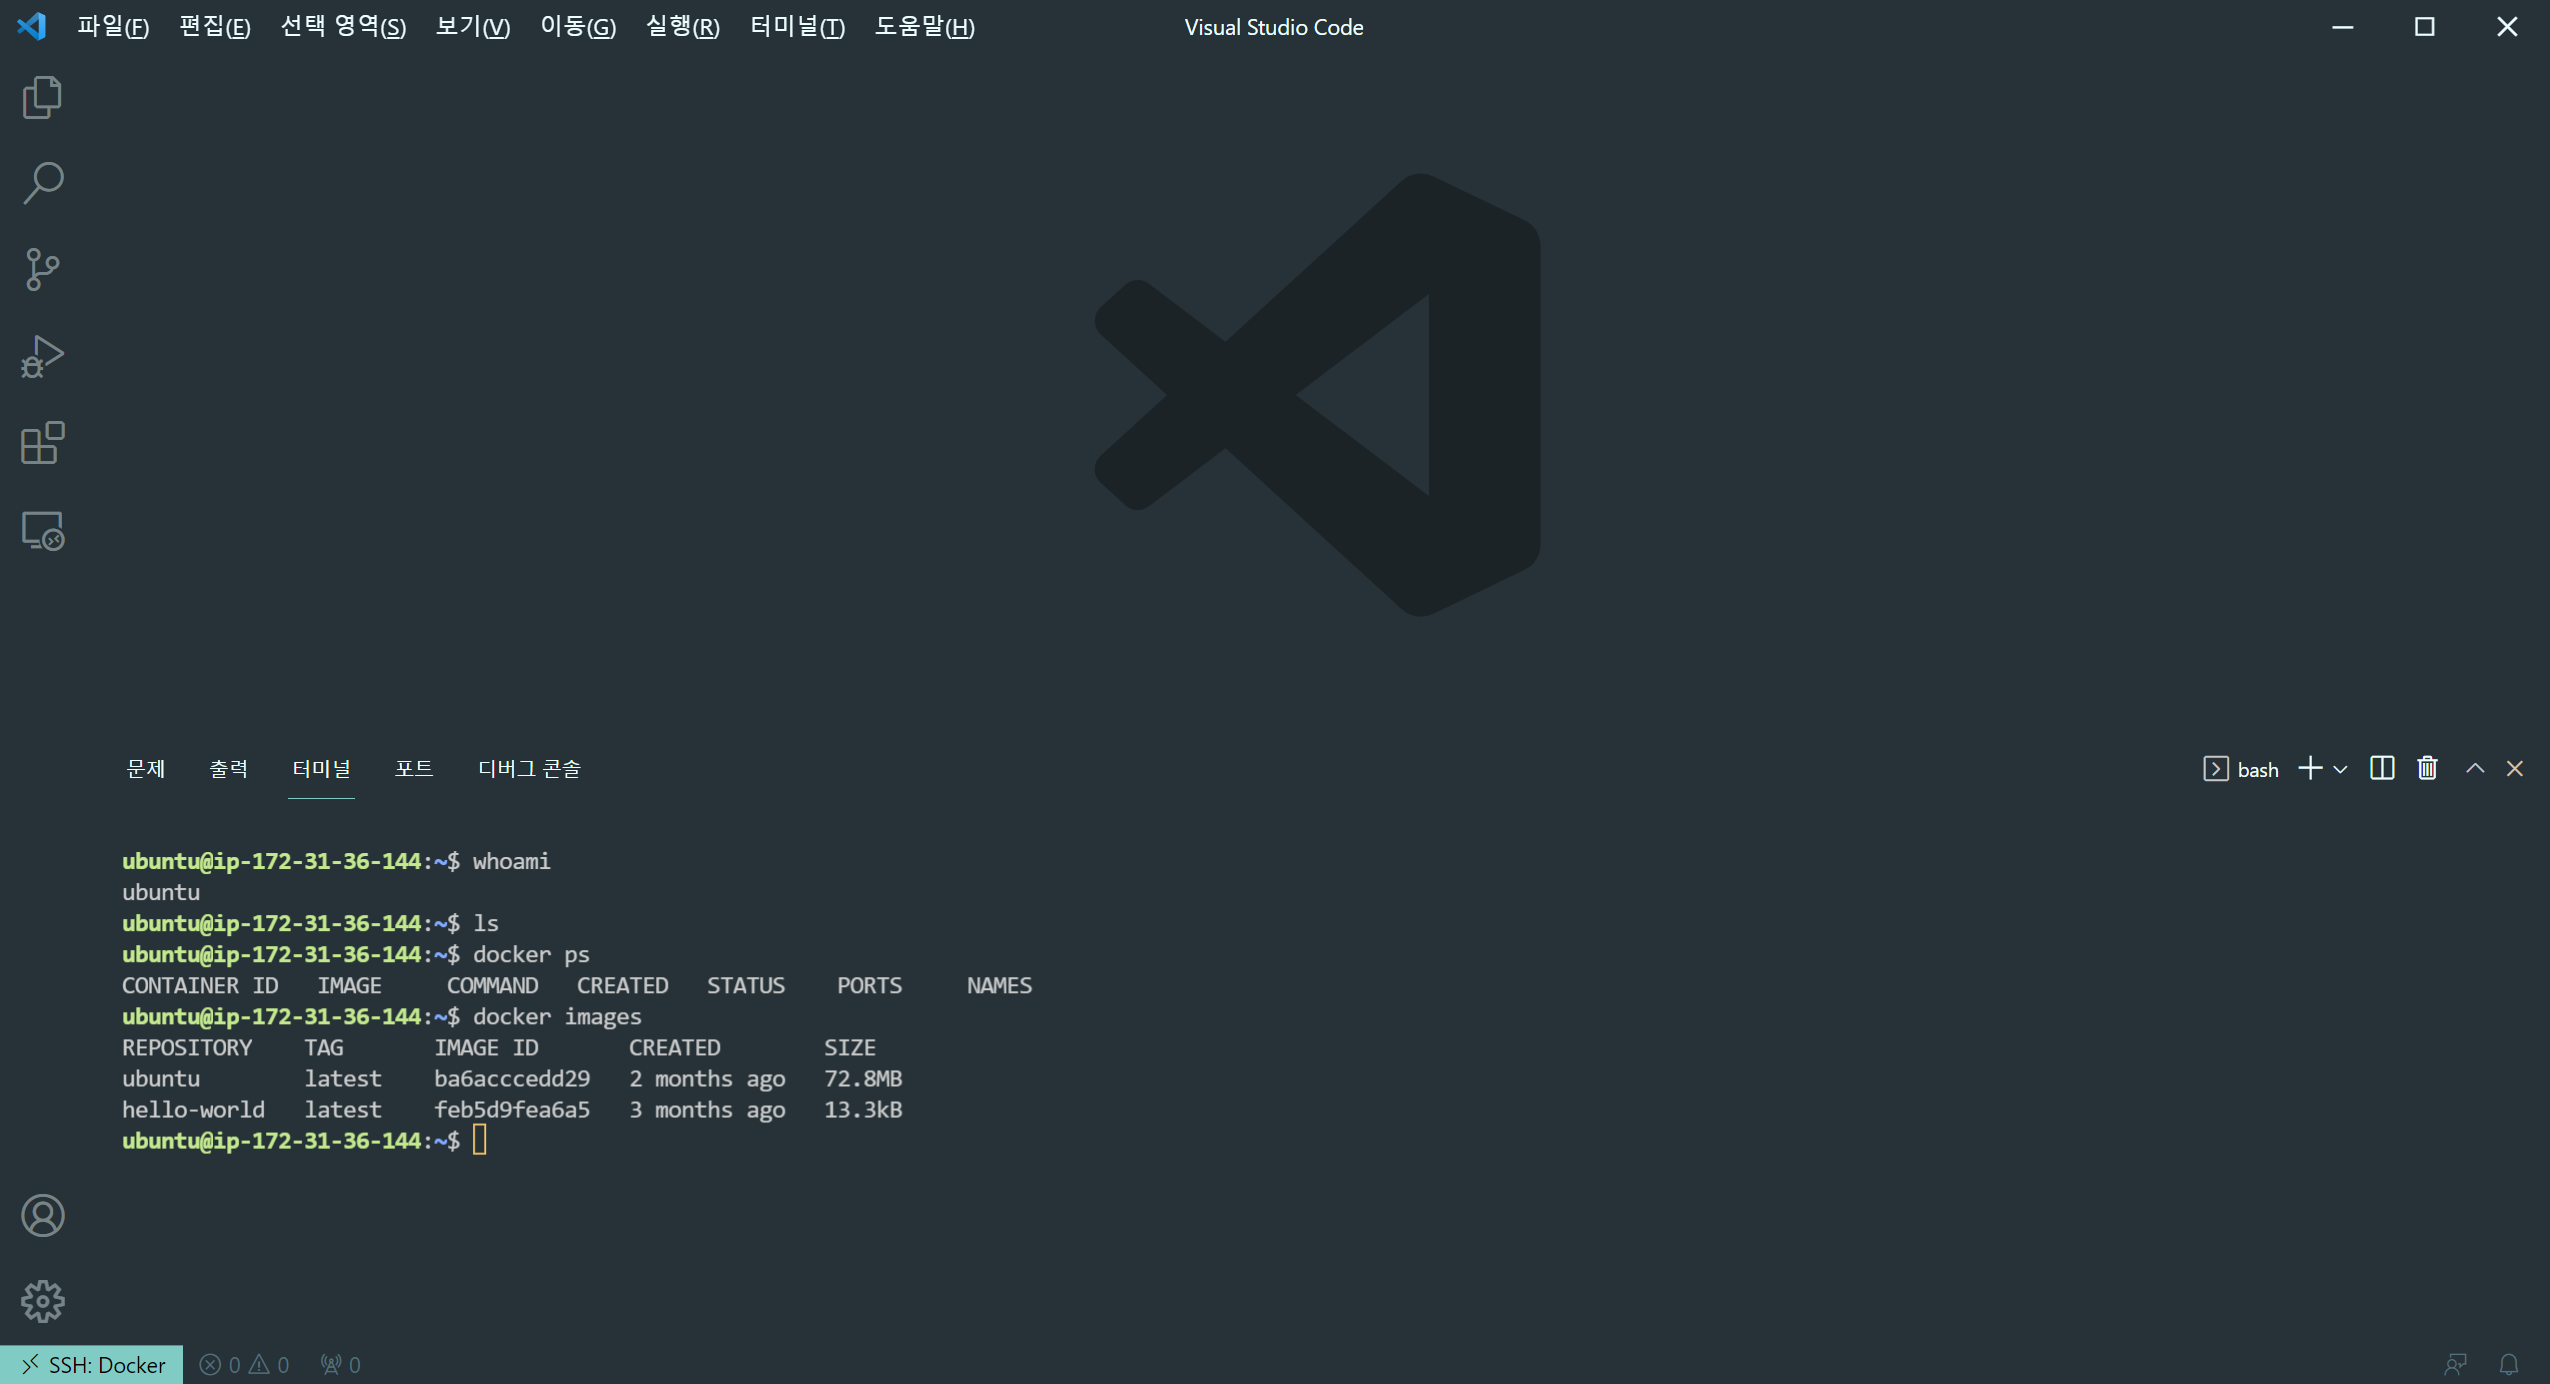Switch to the 문제 tab
The height and width of the screenshot is (1384, 2550).
pos(146,768)
